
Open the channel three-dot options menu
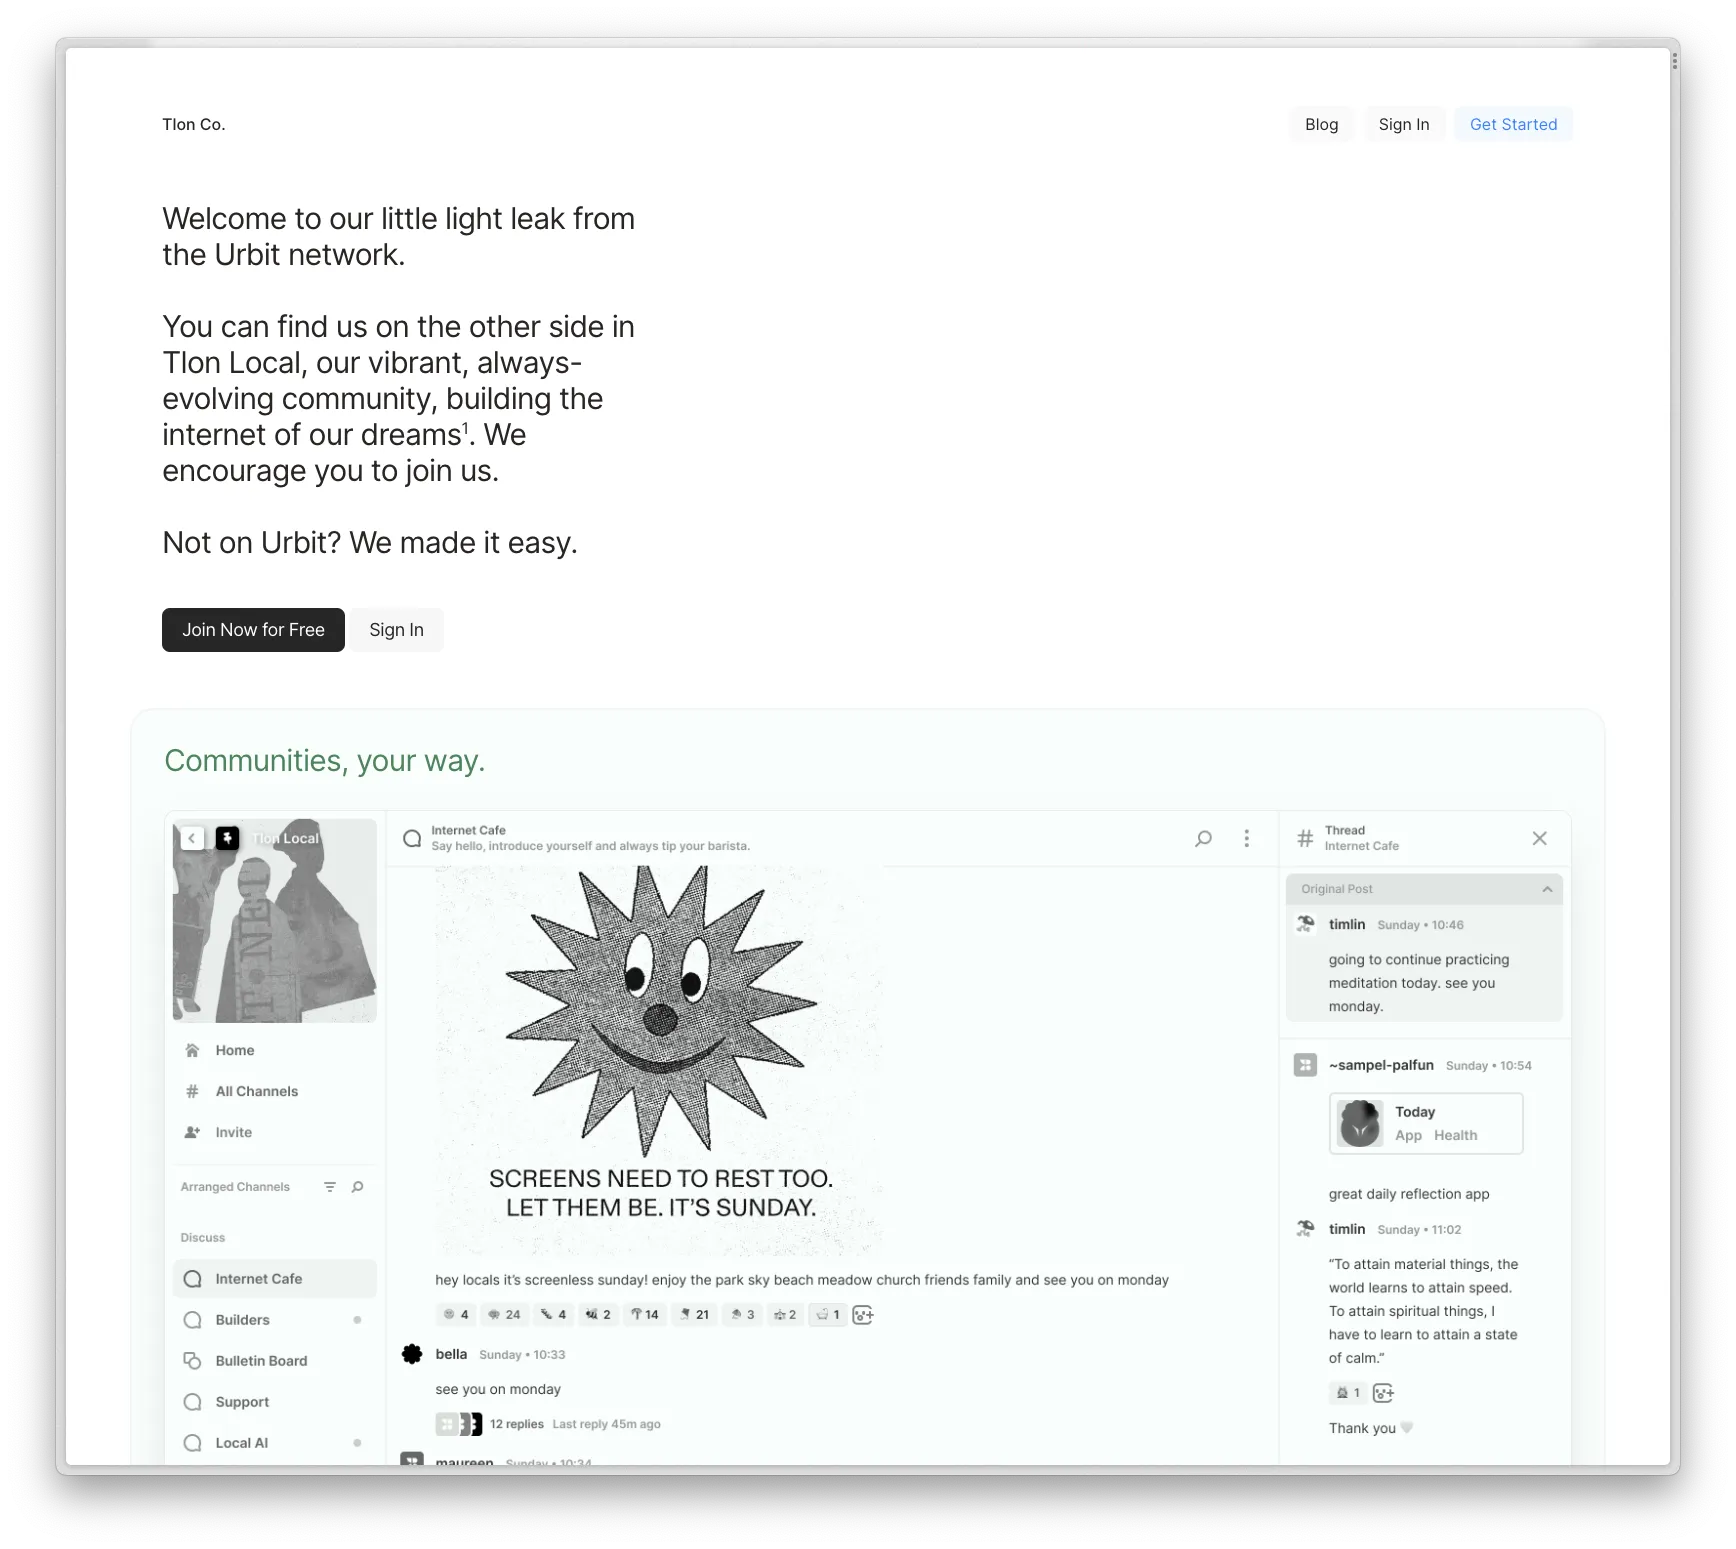pyautogui.click(x=1247, y=838)
